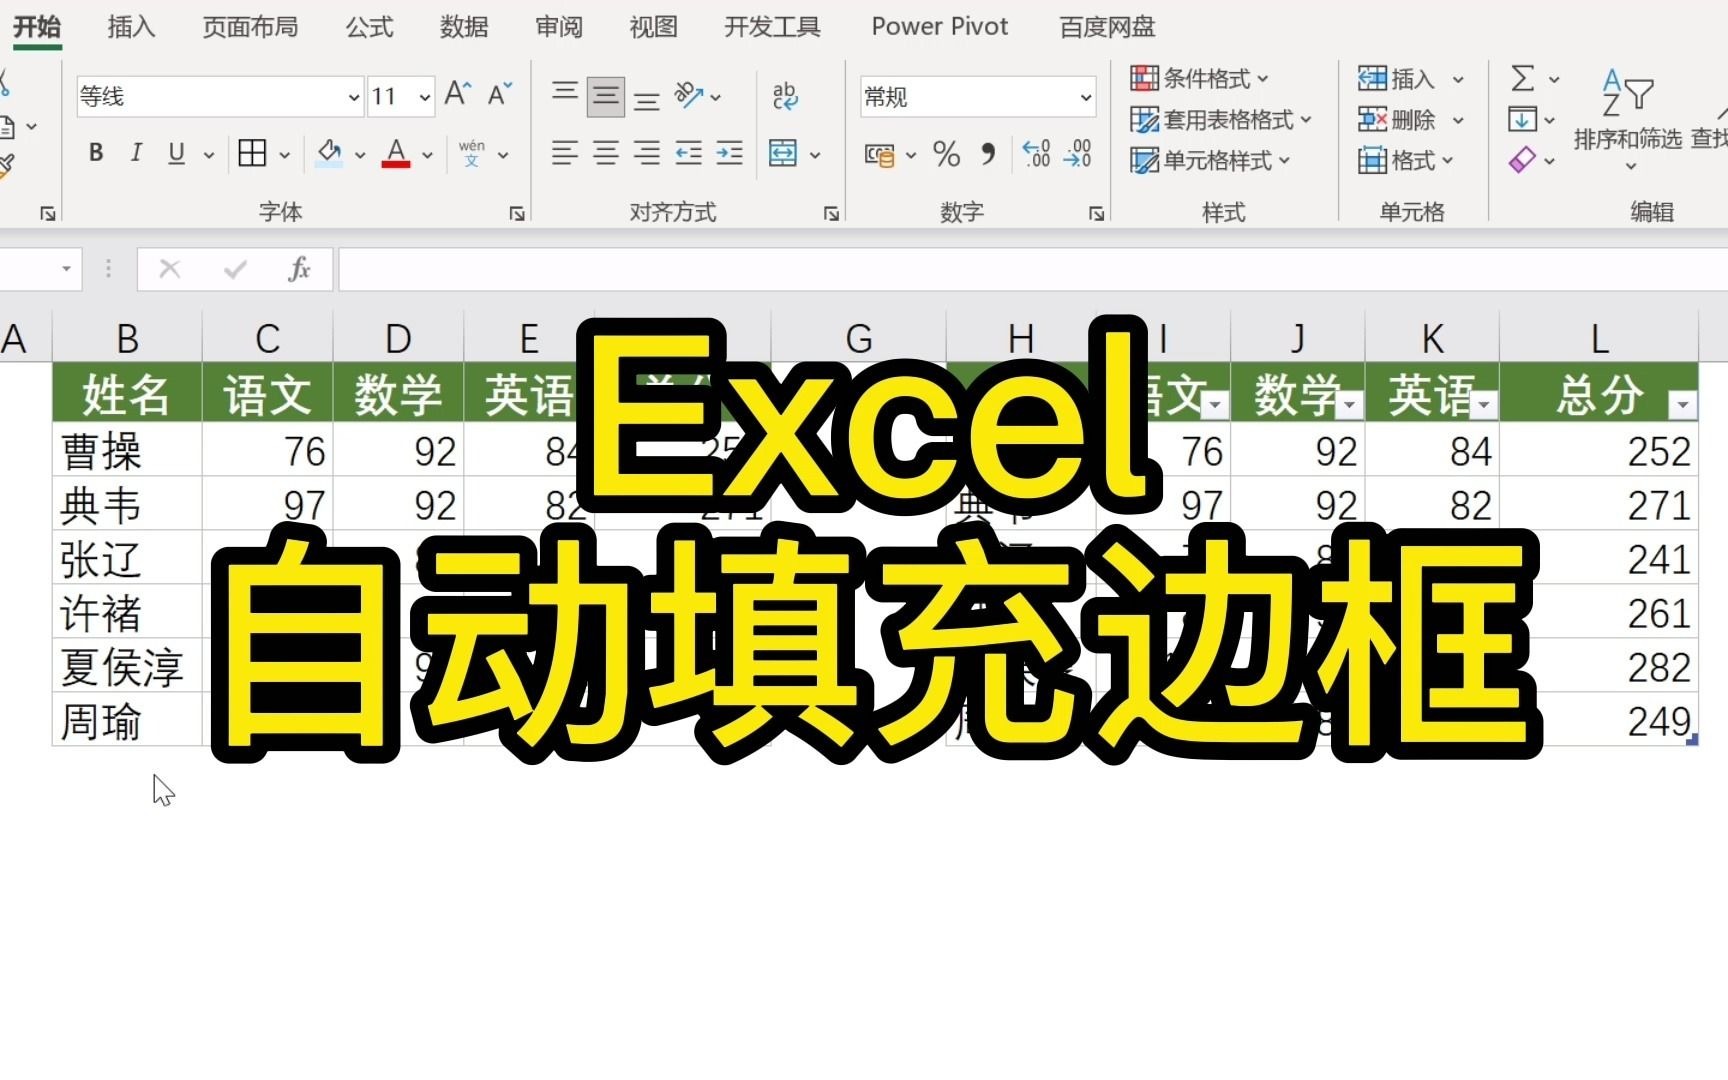
Task: Open the 视图 tab
Action: pyautogui.click(x=653, y=26)
